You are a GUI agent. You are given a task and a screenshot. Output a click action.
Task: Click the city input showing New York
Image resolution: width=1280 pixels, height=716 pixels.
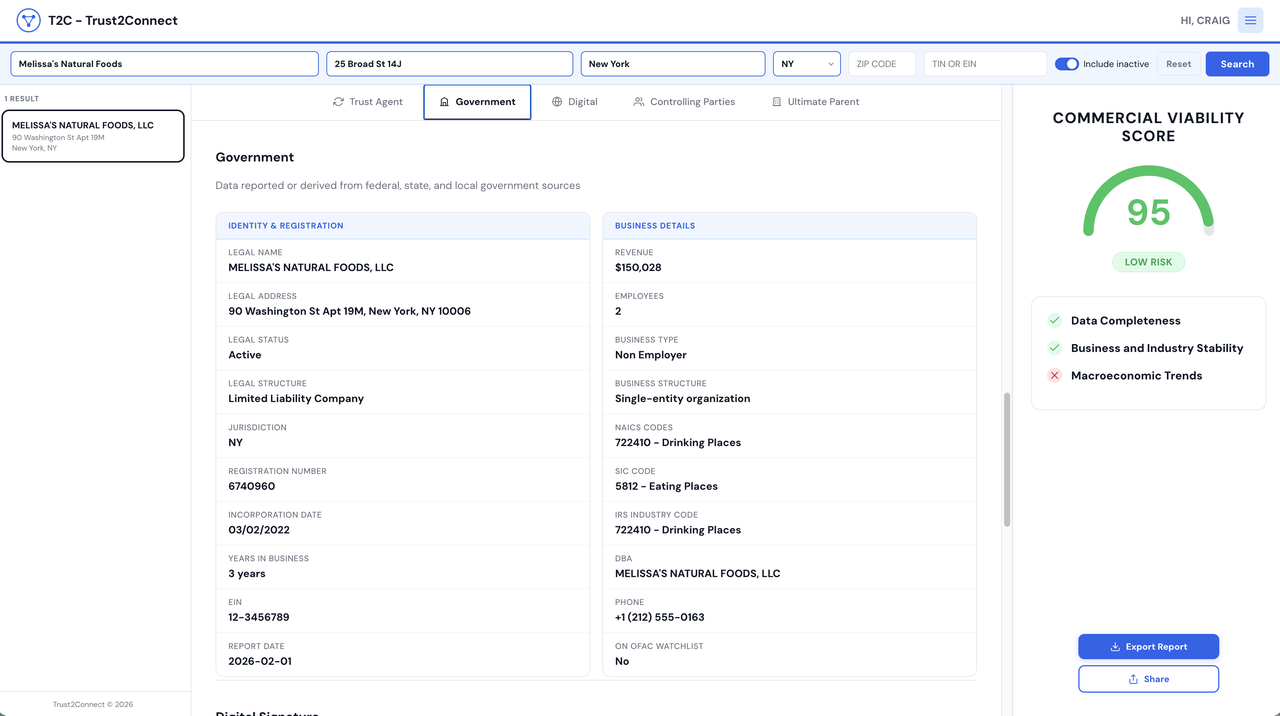[673, 64]
